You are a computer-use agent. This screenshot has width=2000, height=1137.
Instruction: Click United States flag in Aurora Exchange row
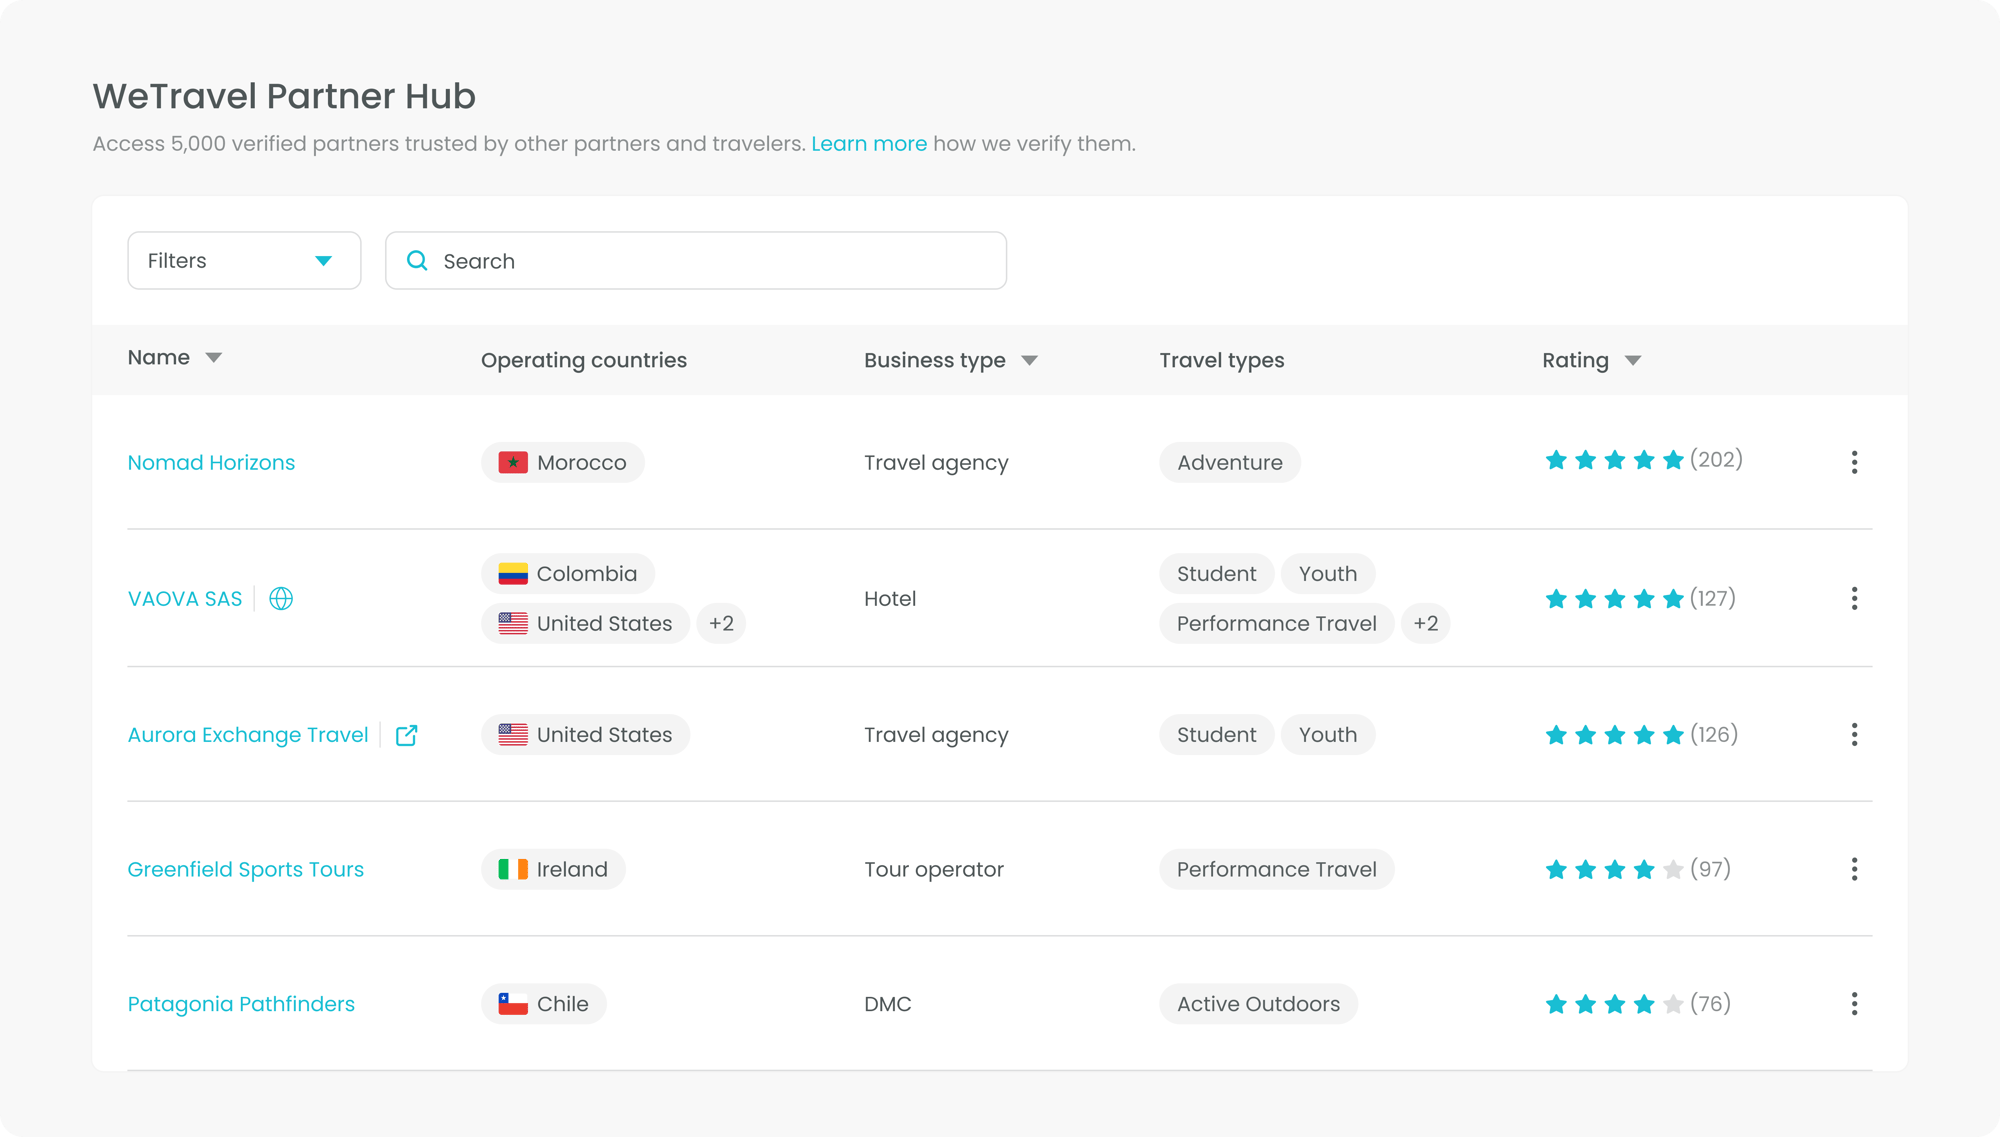pos(513,735)
